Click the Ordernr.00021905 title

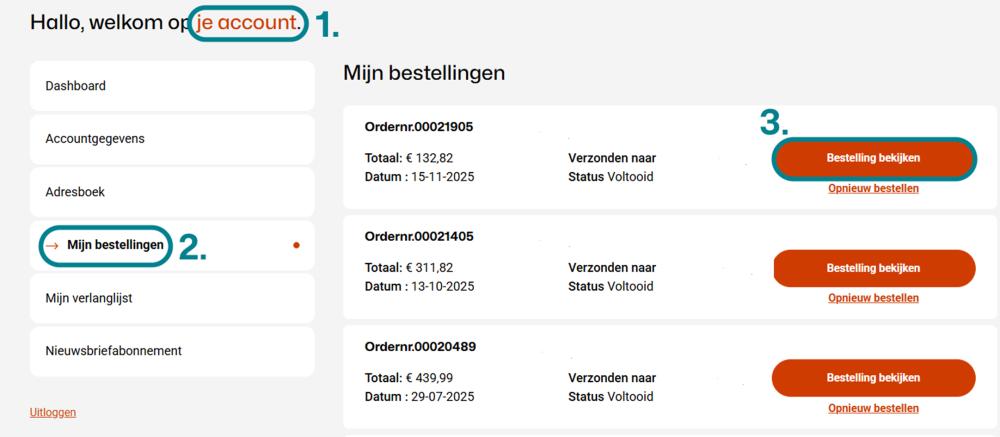[x=419, y=127]
